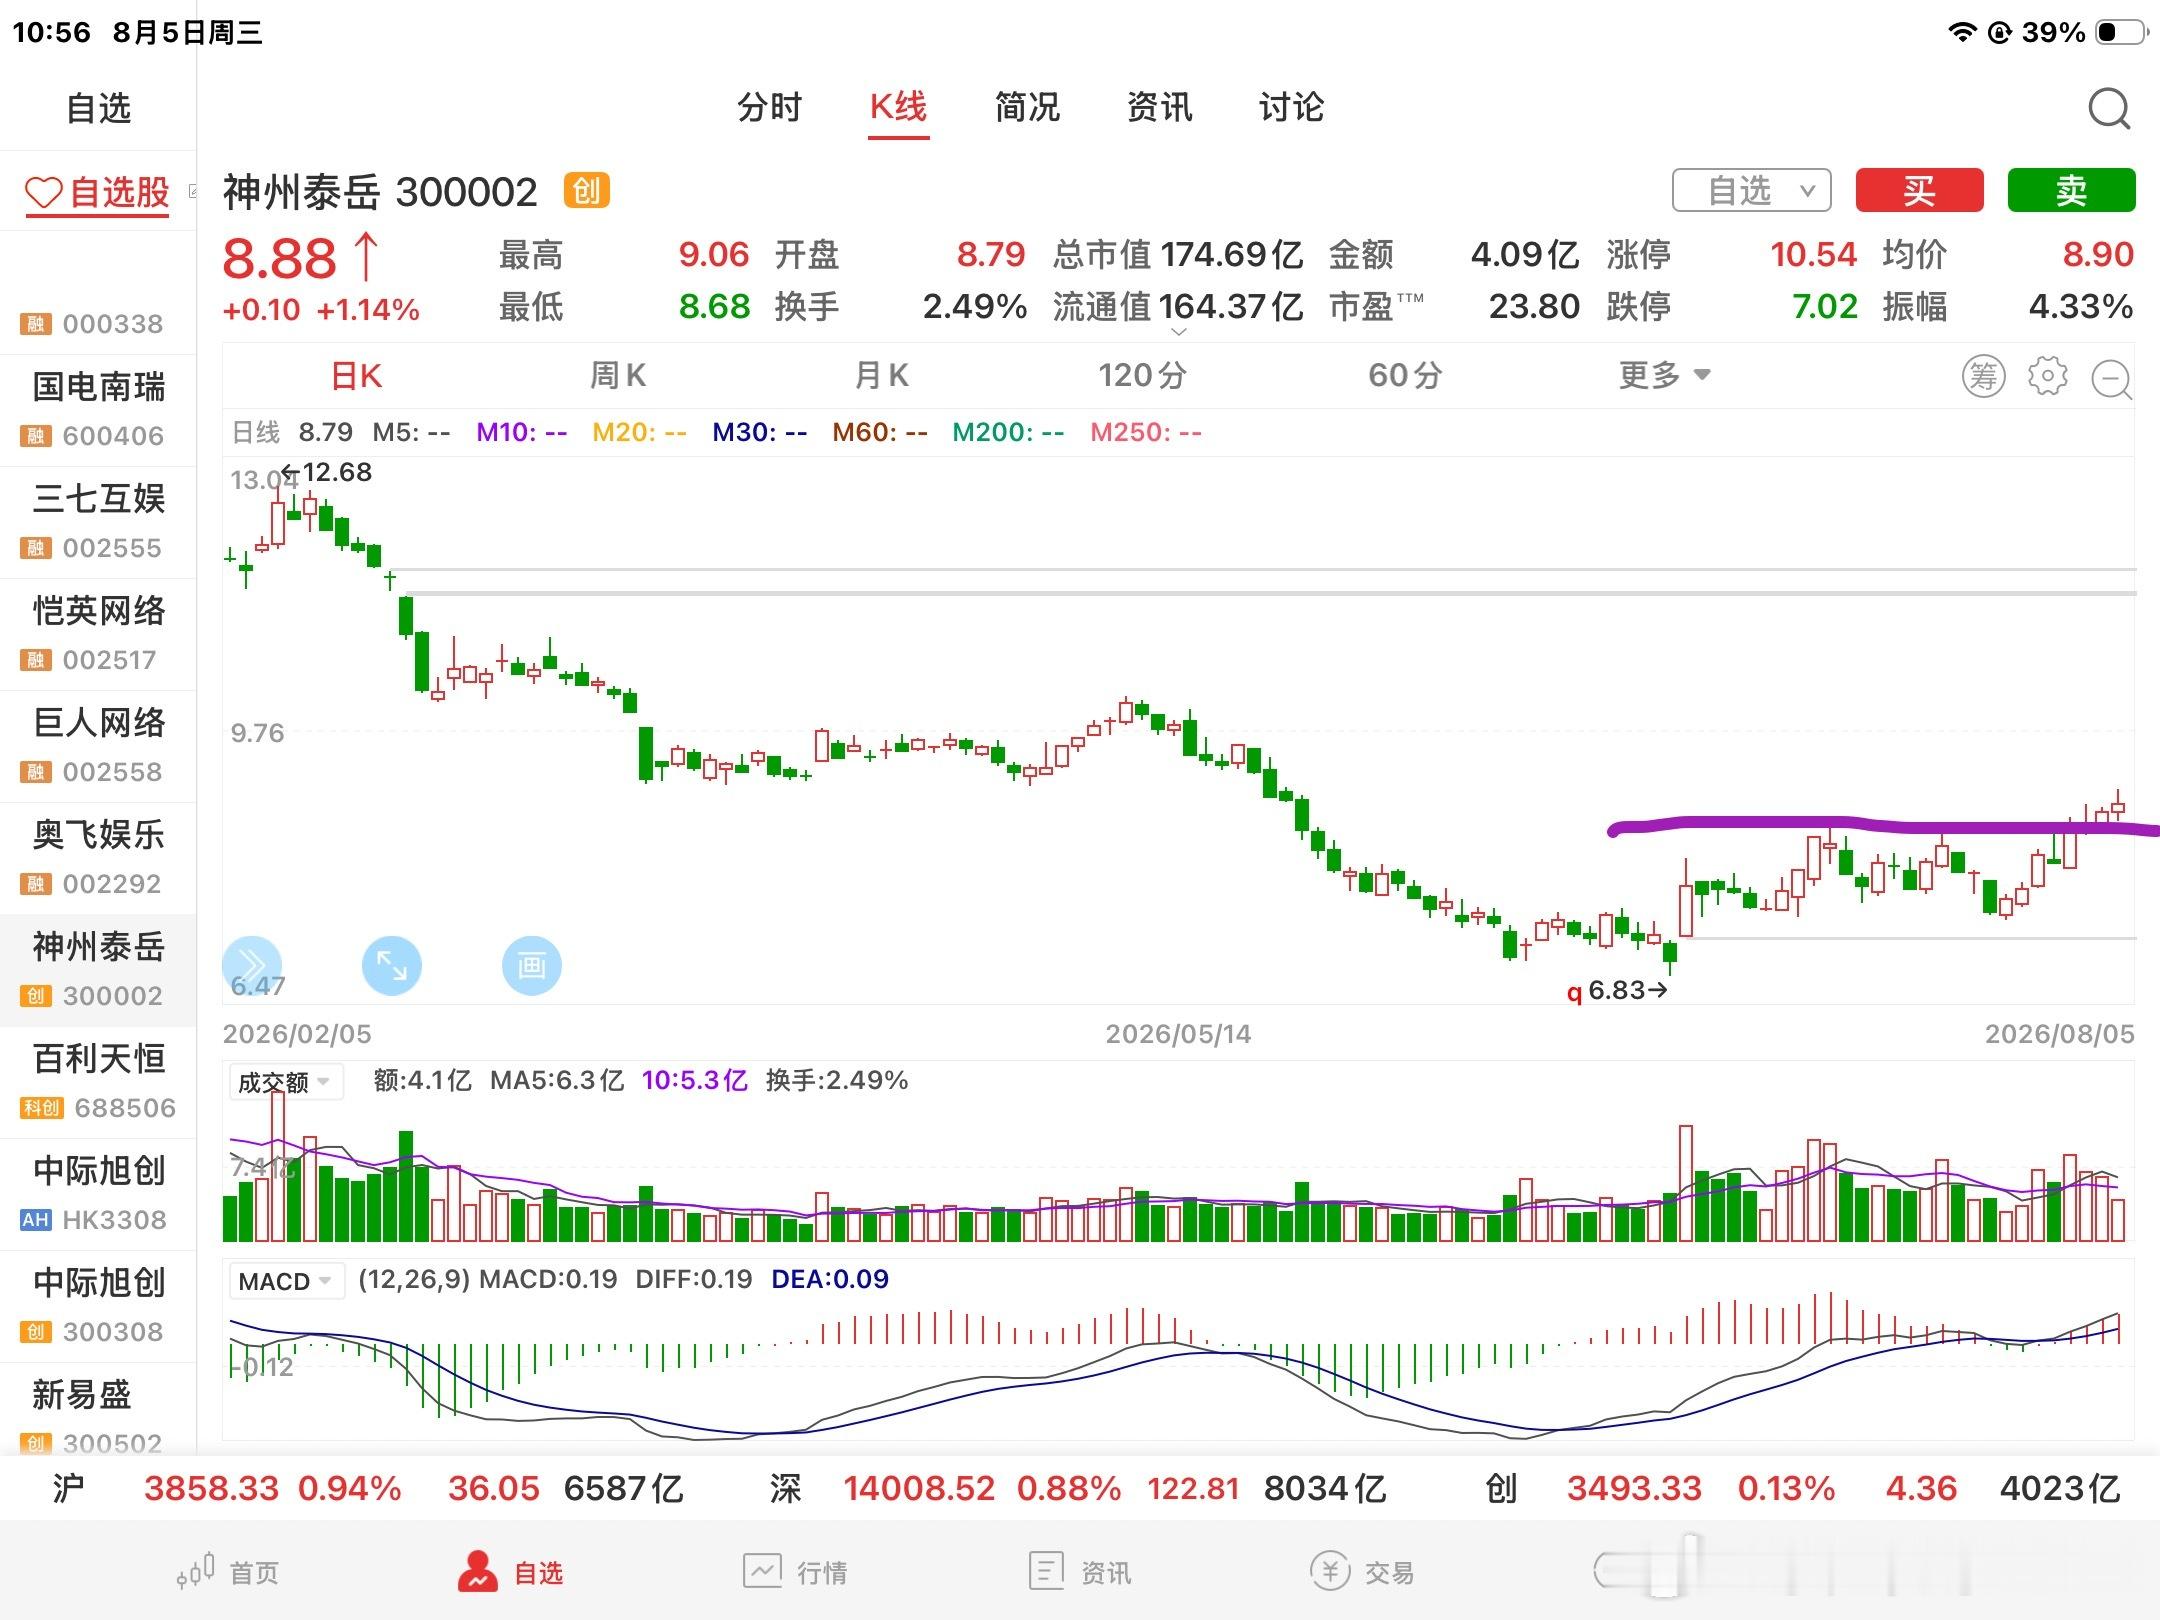Viewport: 2160px width, 1620px height.
Task: Open the drawing 画 tool button
Action: [x=531, y=966]
